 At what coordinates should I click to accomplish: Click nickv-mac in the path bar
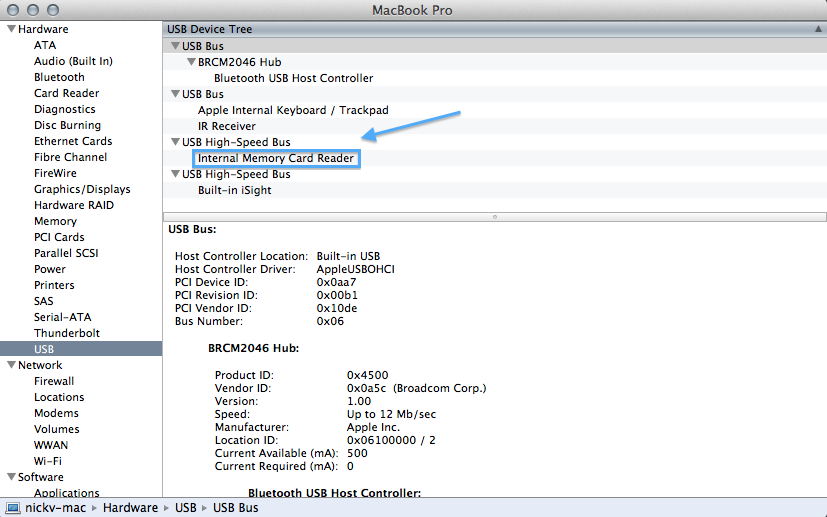pyautogui.click(x=55, y=508)
